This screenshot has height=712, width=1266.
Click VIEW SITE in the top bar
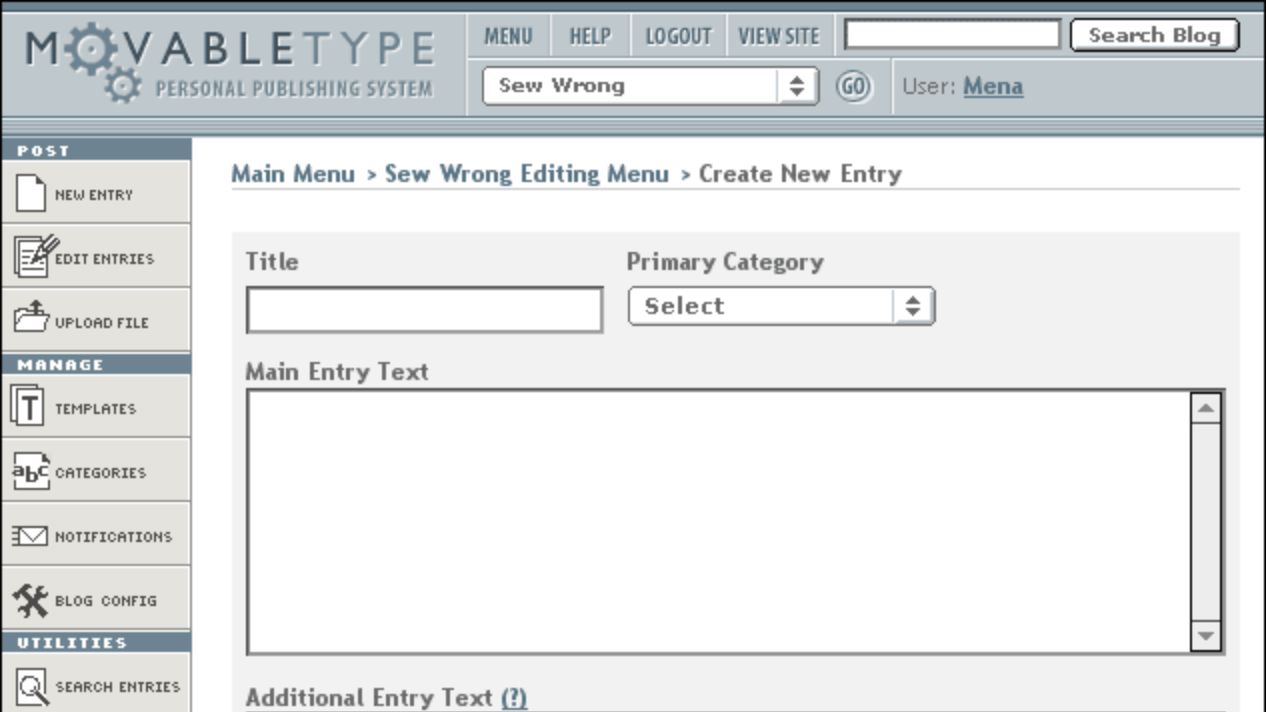[779, 36]
